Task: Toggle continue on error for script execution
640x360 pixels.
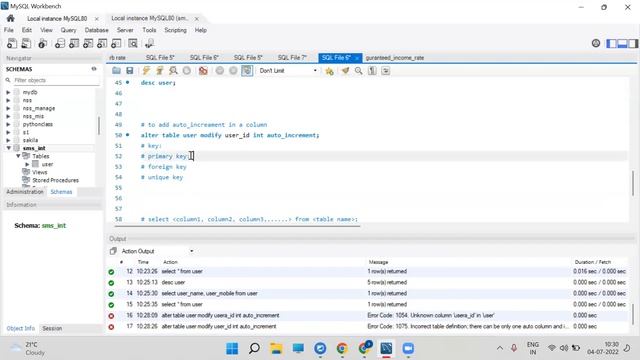Action: [203, 71]
